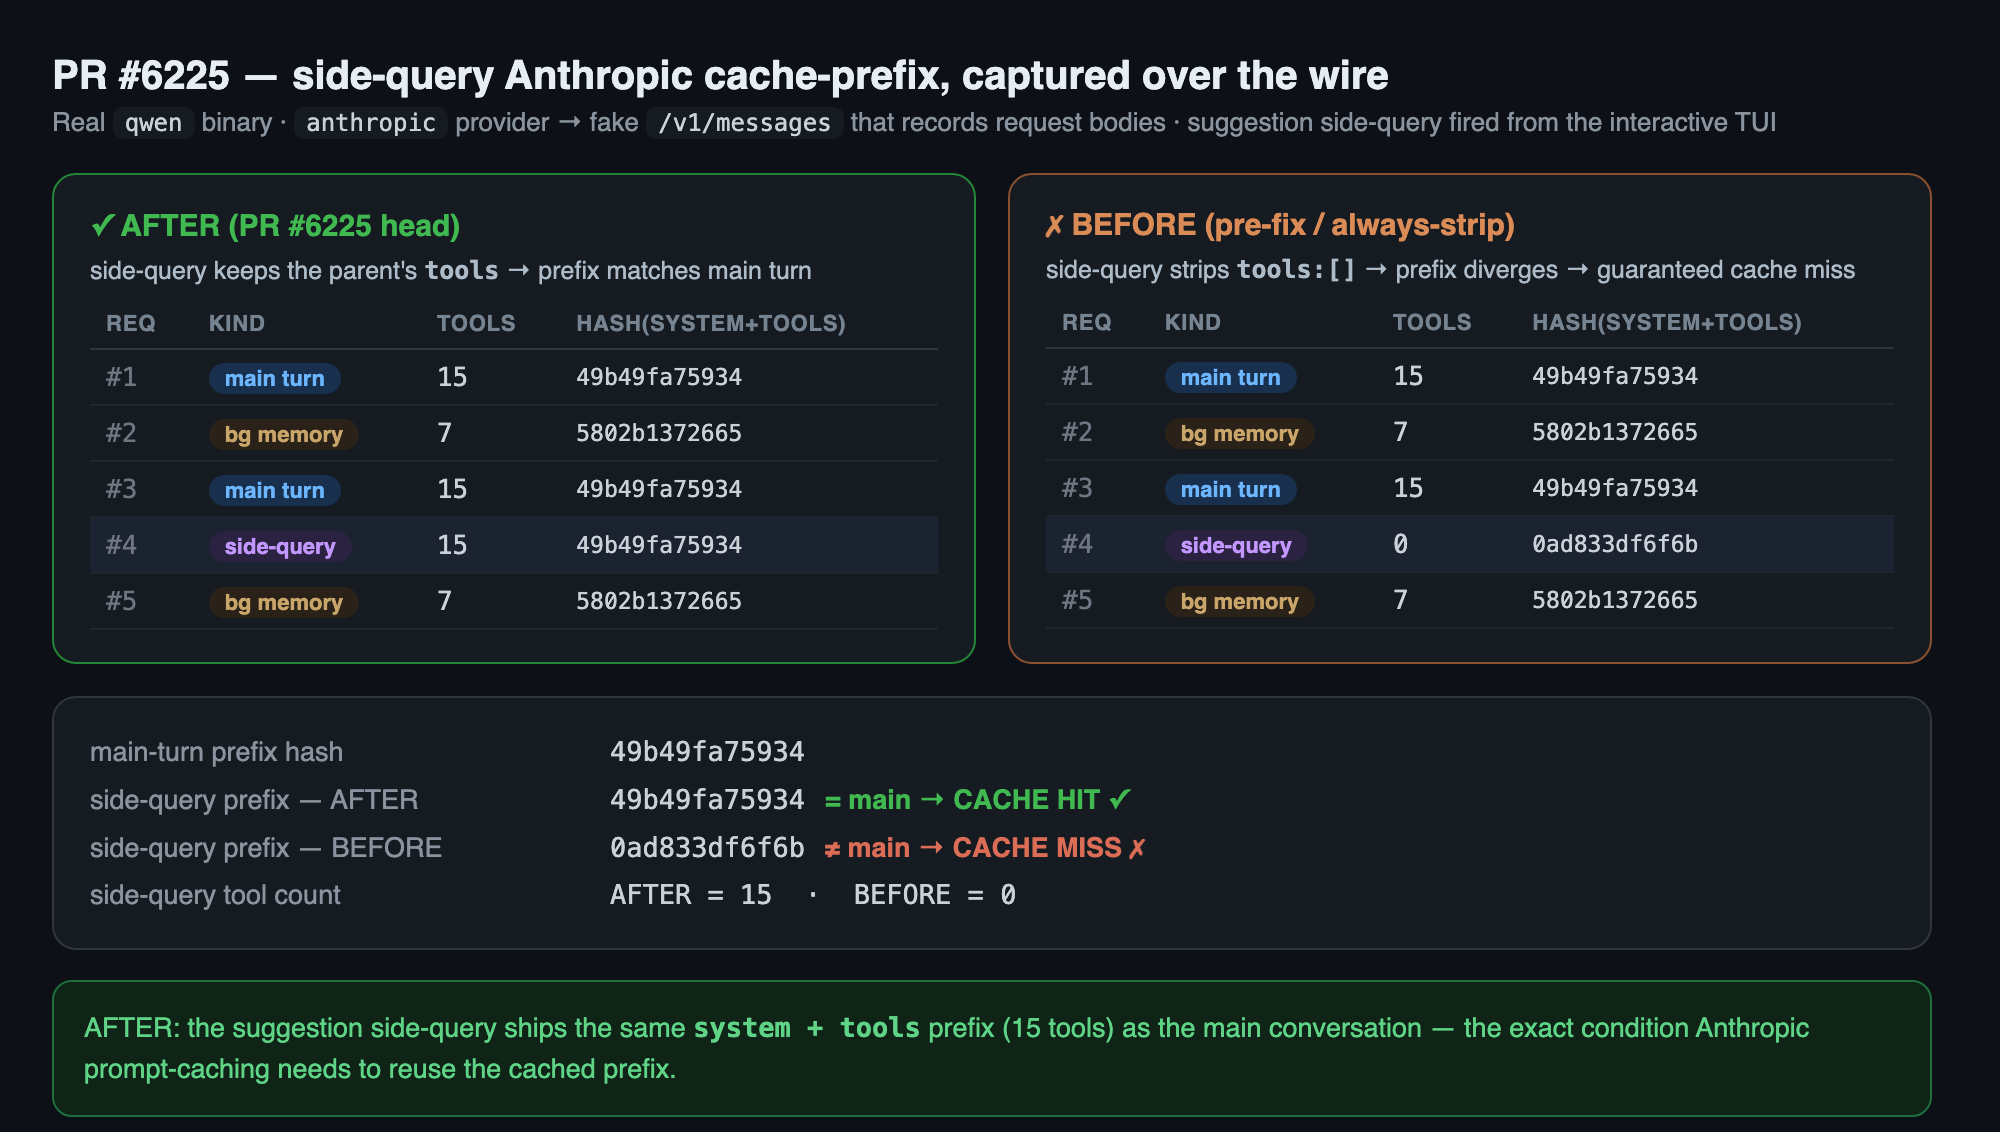Select hash 49b49fa75934 in AFTER row #4
Image resolution: width=2000 pixels, height=1132 pixels.
point(659,545)
